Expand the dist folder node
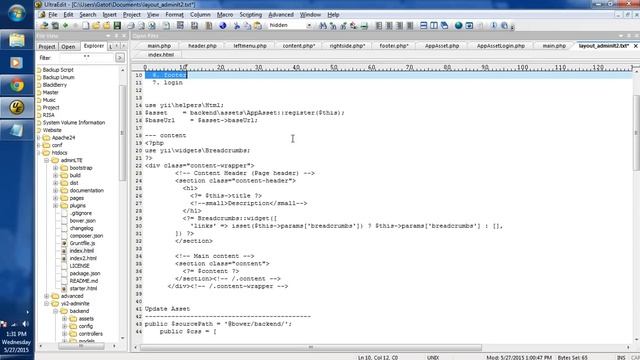Viewport: 640px width, 360px height. (x=56, y=183)
